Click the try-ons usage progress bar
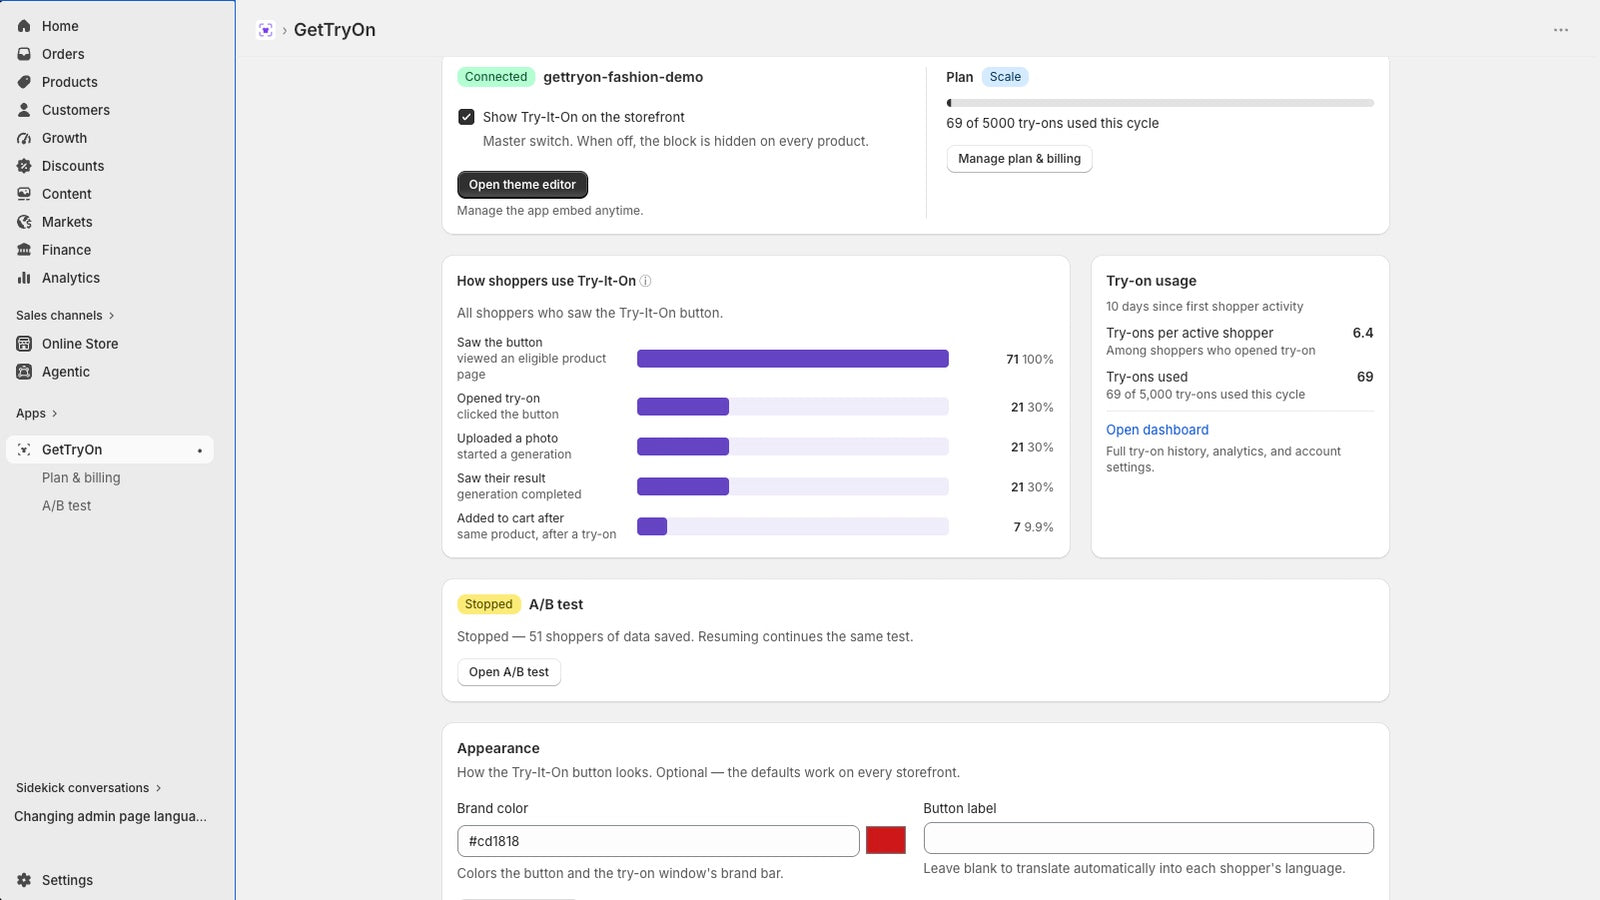1600x900 pixels. 1160,103
